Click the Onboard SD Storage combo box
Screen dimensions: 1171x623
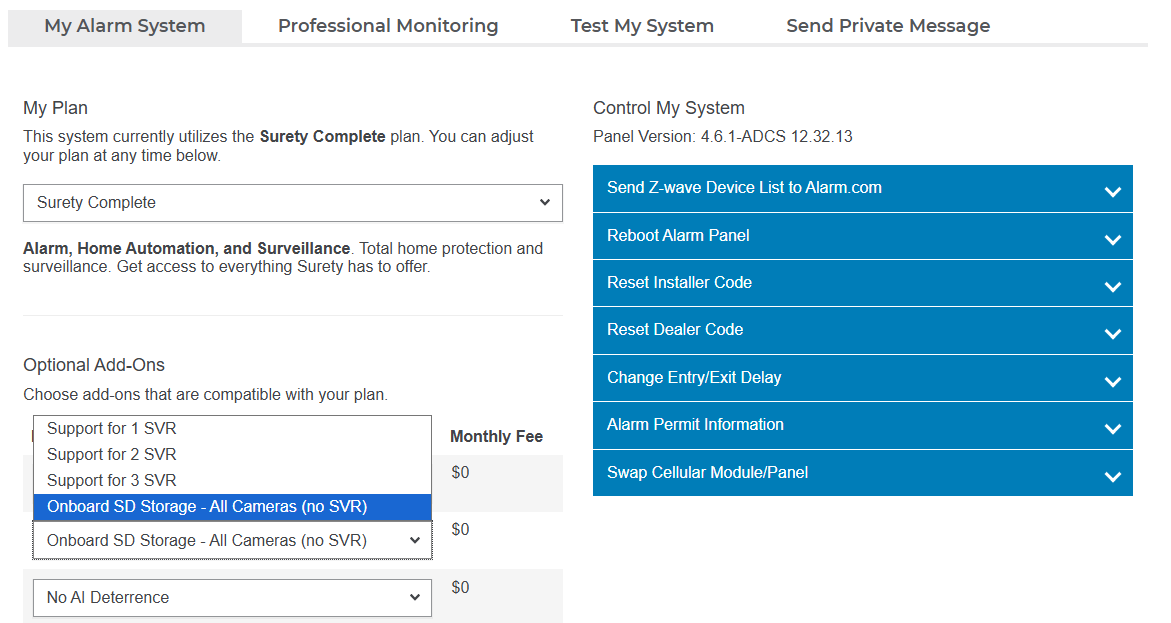point(232,541)
